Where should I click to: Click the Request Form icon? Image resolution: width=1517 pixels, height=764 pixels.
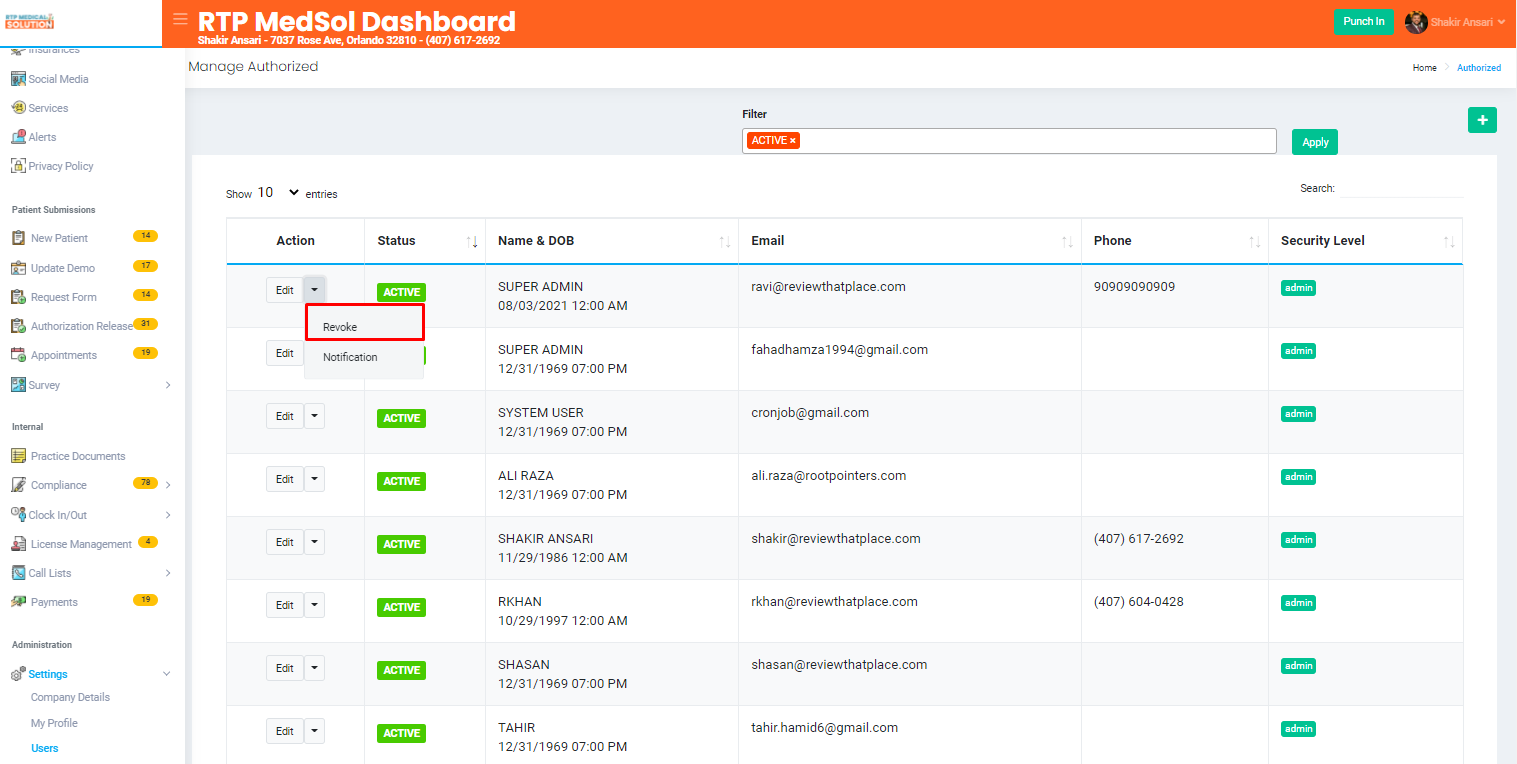18,297
